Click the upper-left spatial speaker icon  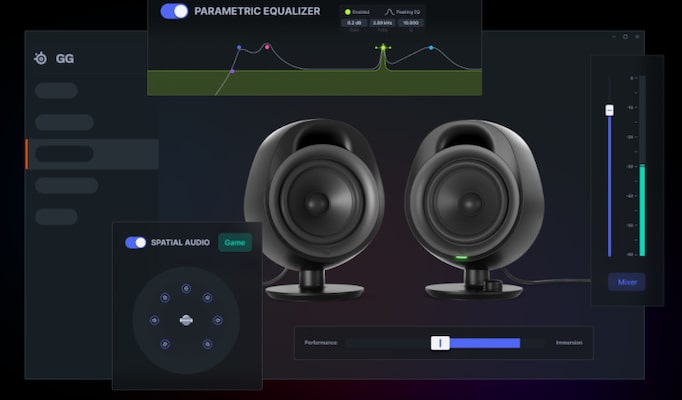pyautogui.click(x=164, y=297)
